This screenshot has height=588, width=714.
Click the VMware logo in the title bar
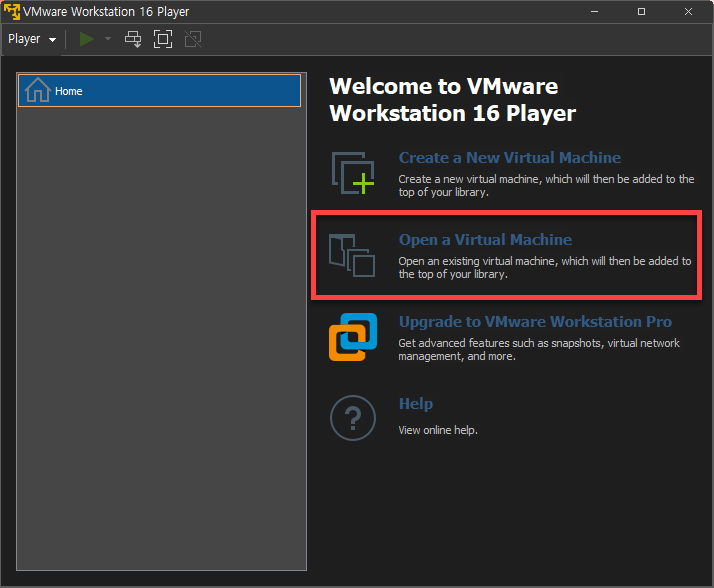coord(12,11)
